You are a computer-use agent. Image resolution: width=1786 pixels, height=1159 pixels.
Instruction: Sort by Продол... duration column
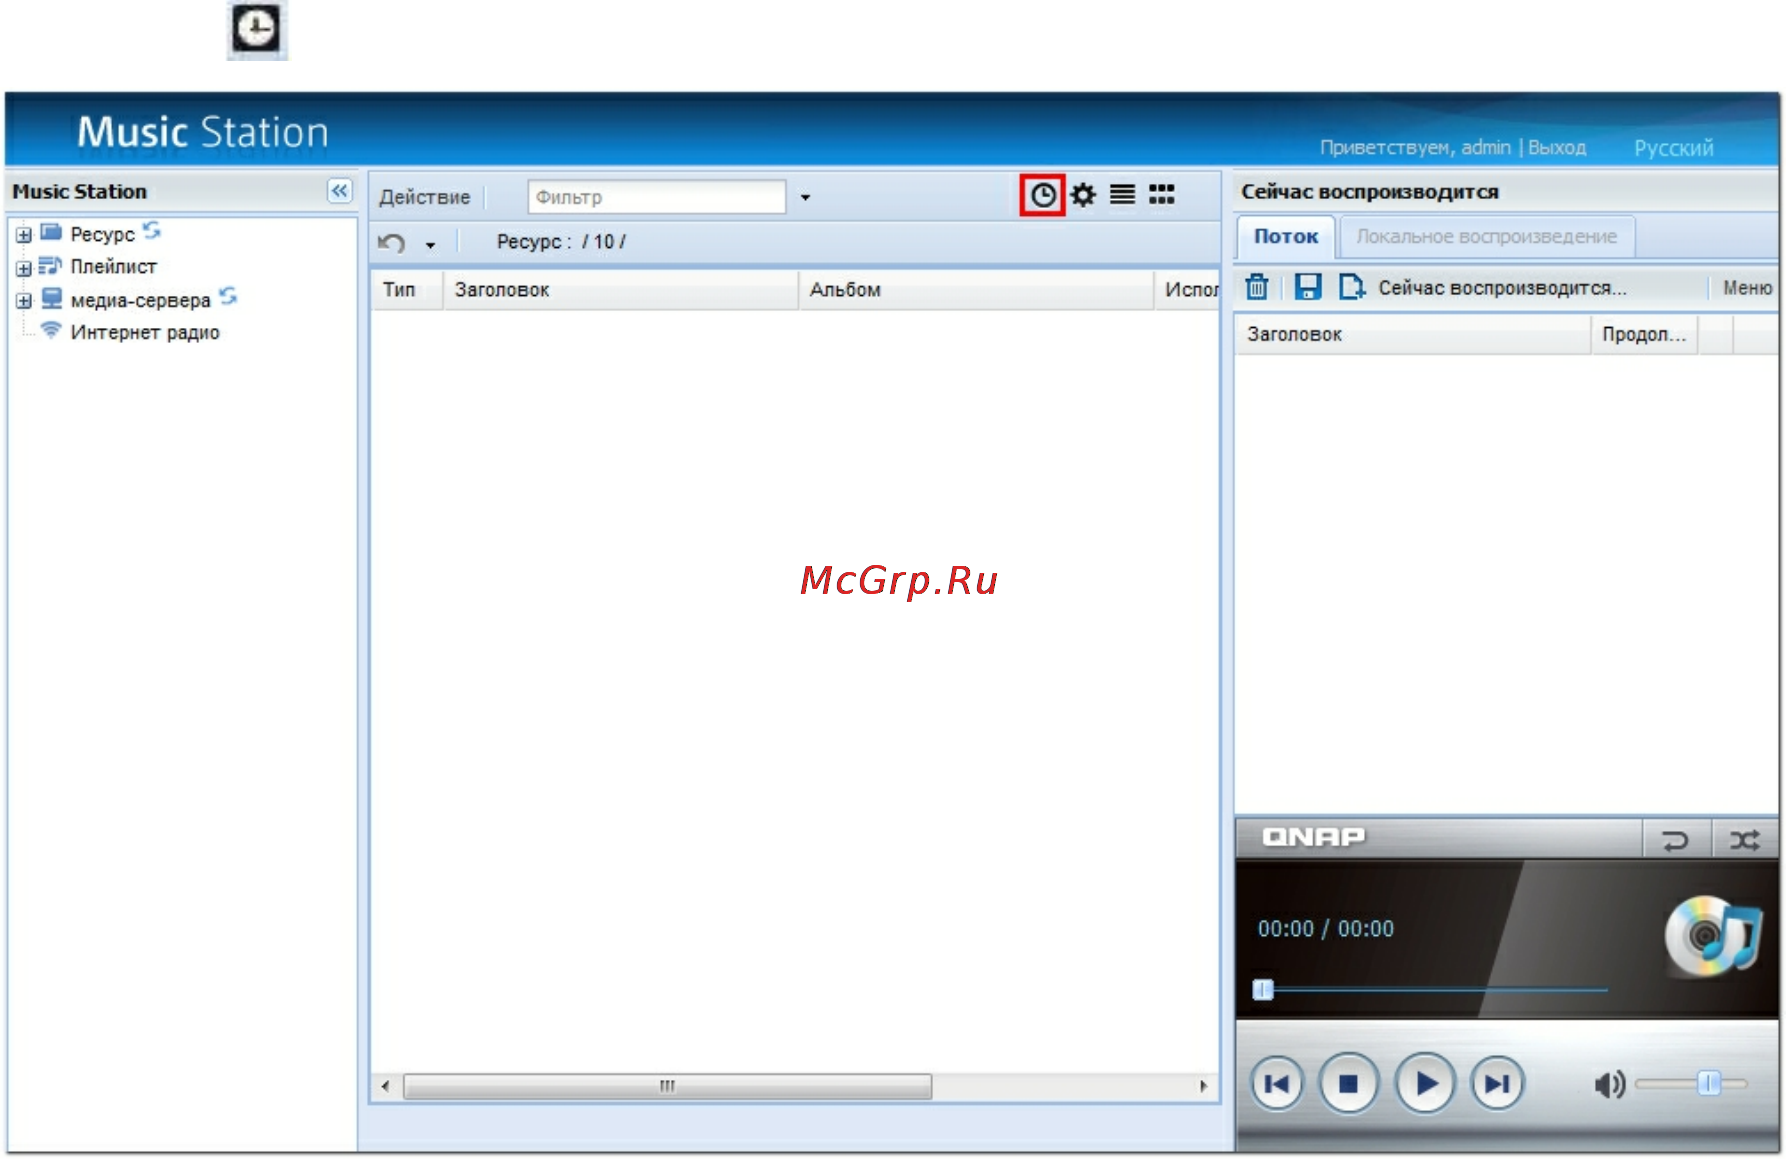[1644, 334]
